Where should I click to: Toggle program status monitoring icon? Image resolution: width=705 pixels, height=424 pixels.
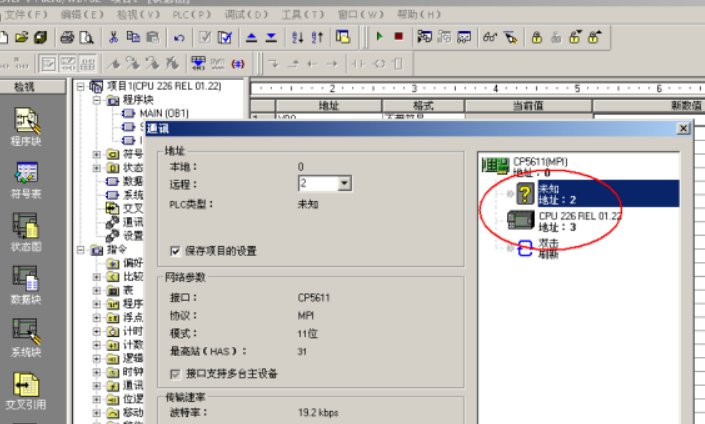click(424, 36)
